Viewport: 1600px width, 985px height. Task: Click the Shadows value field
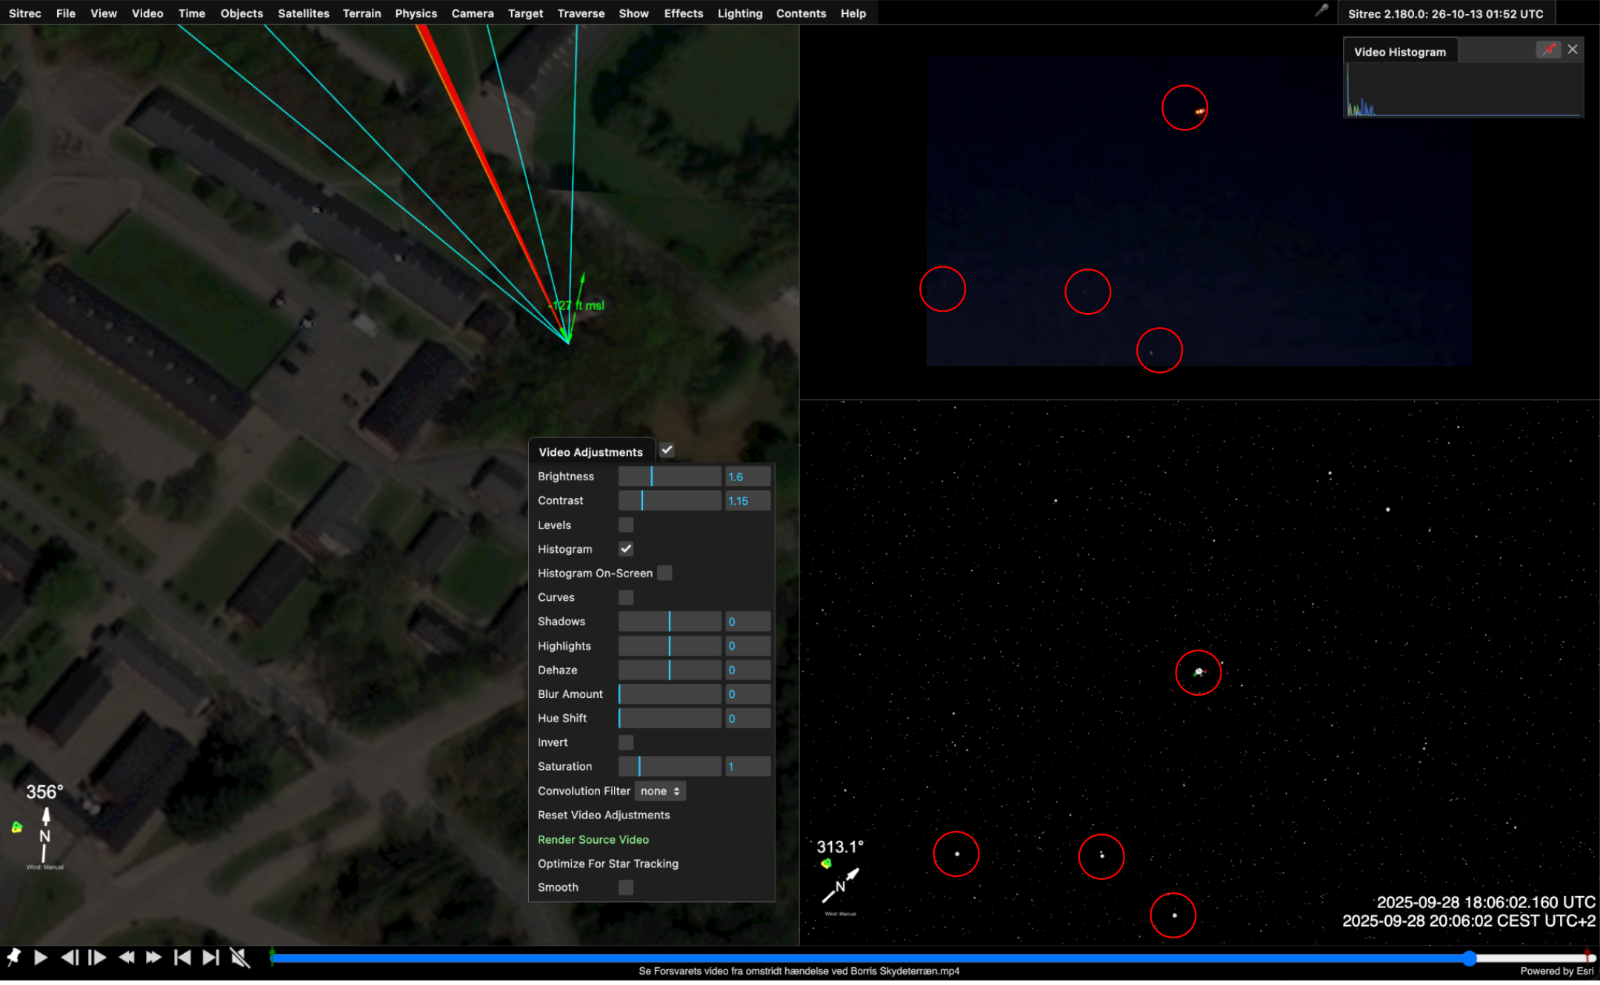748,621
